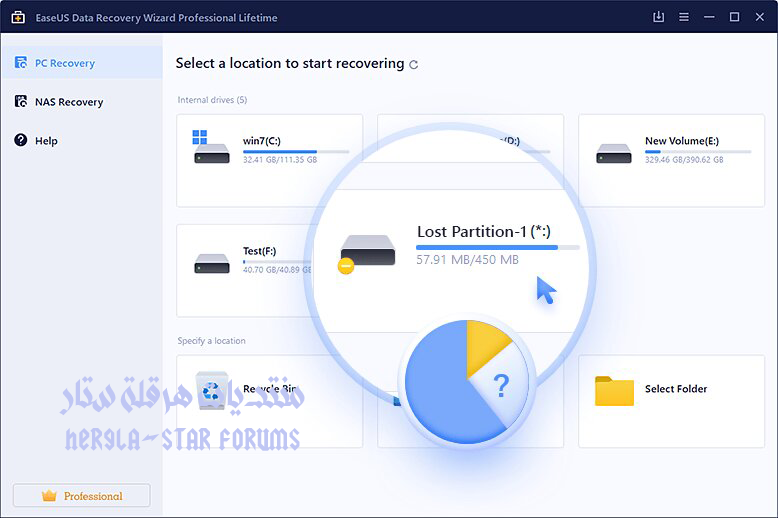This screenshot has height=518, width=778.
Task: Click Lost Partition-1 usage progress bar
Action: [x=498, y=247]
